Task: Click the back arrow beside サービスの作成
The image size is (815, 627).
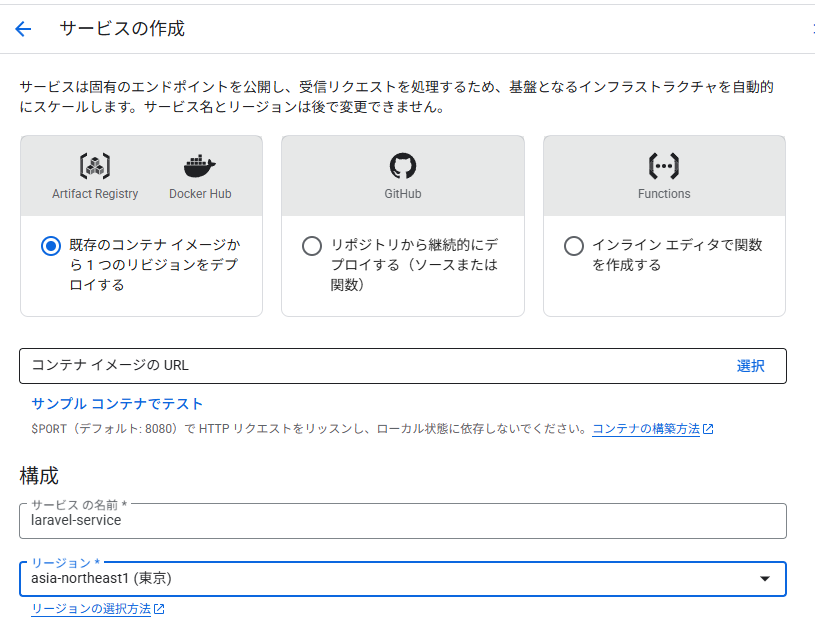Action: click(23, 29)
